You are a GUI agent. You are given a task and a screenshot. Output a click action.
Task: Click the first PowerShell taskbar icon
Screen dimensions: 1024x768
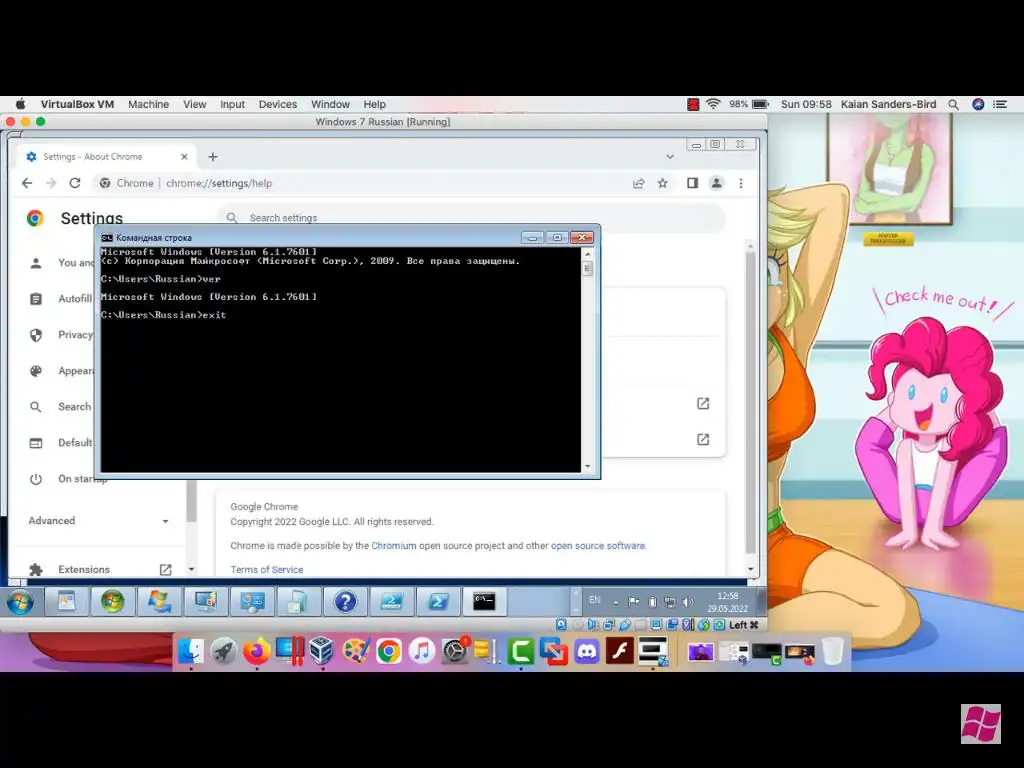391,601
